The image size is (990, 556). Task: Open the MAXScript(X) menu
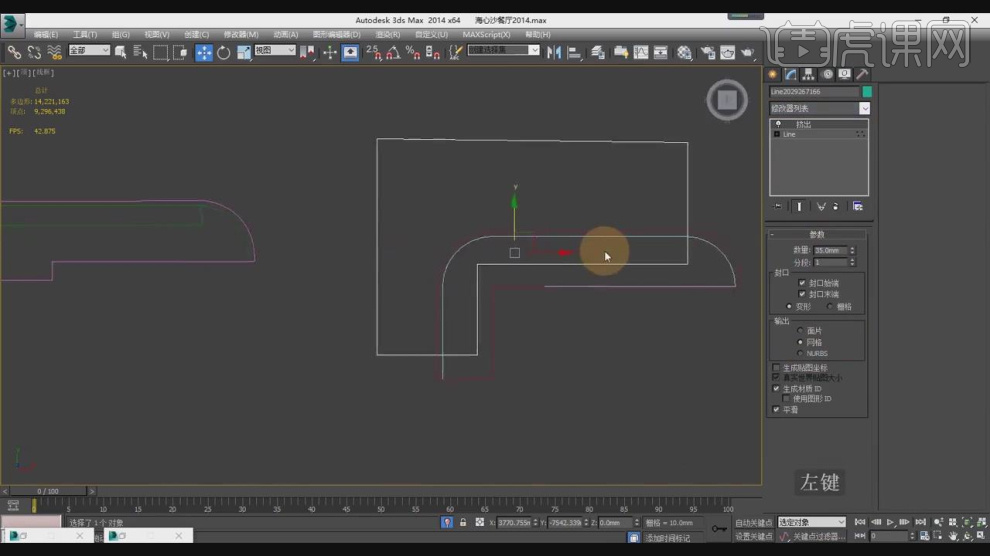[x=486, y=34]
